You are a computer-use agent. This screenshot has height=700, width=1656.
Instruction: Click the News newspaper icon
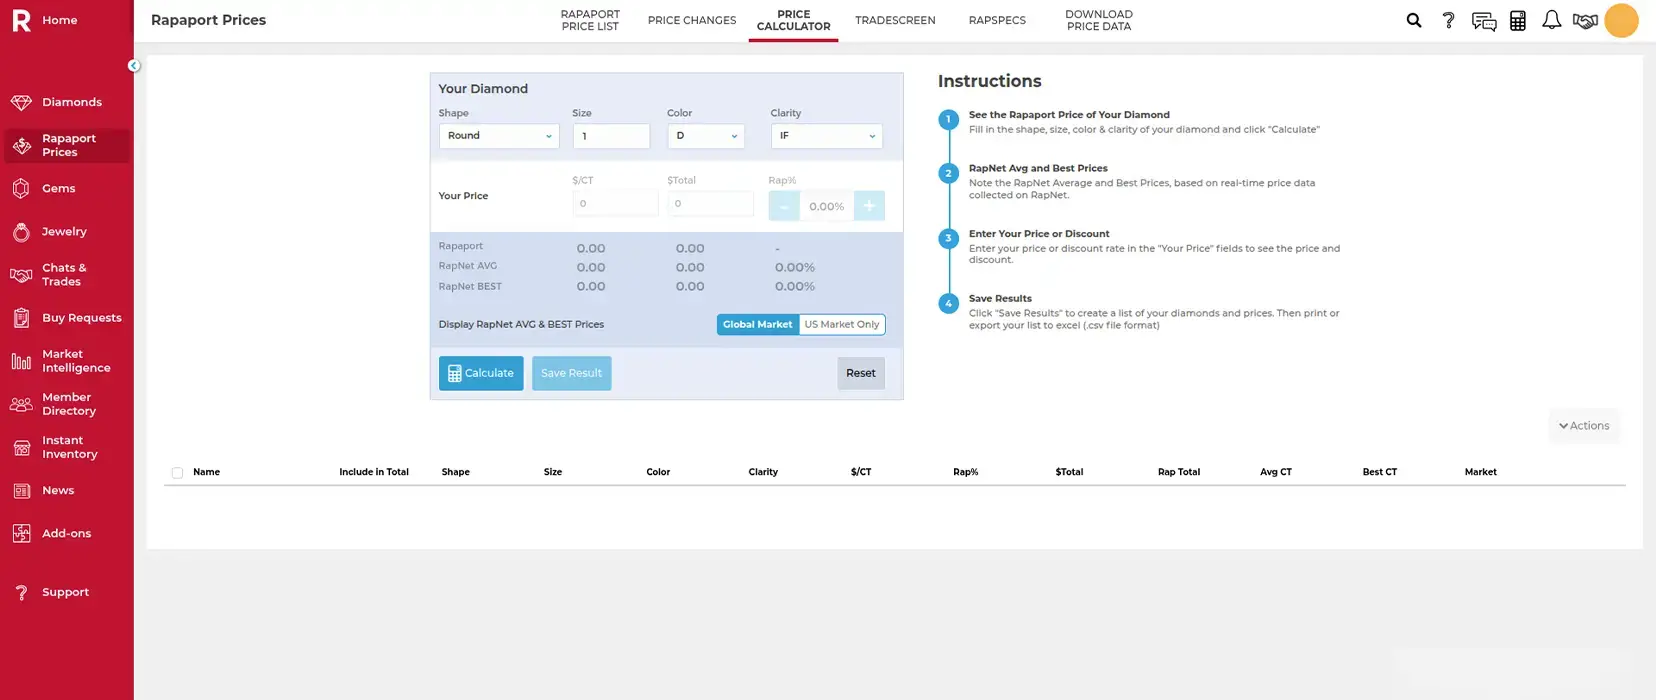point(21,491)
